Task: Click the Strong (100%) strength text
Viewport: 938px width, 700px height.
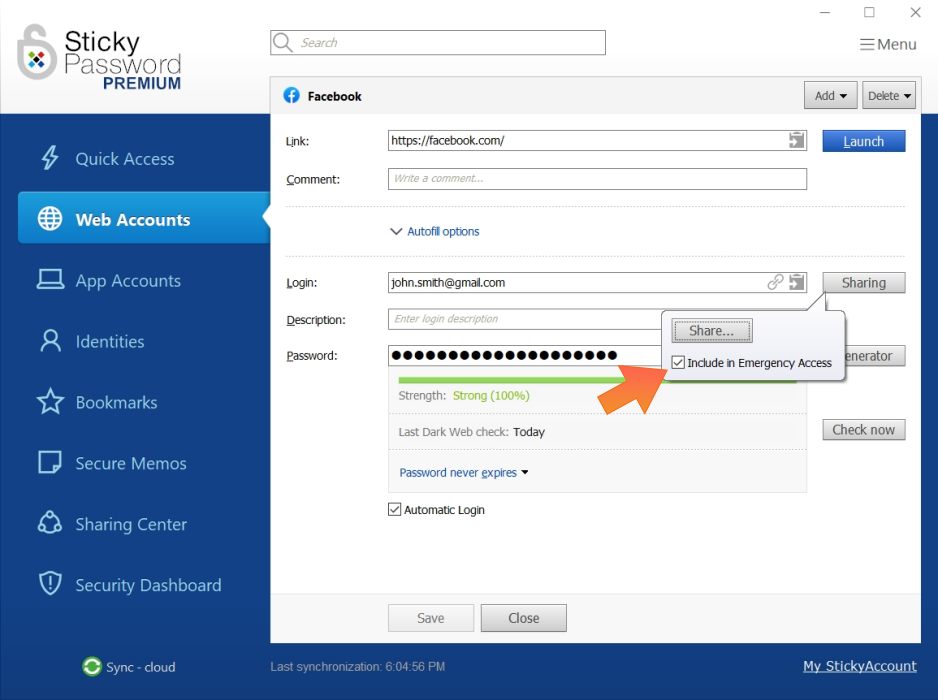Action: pos(491,395)
